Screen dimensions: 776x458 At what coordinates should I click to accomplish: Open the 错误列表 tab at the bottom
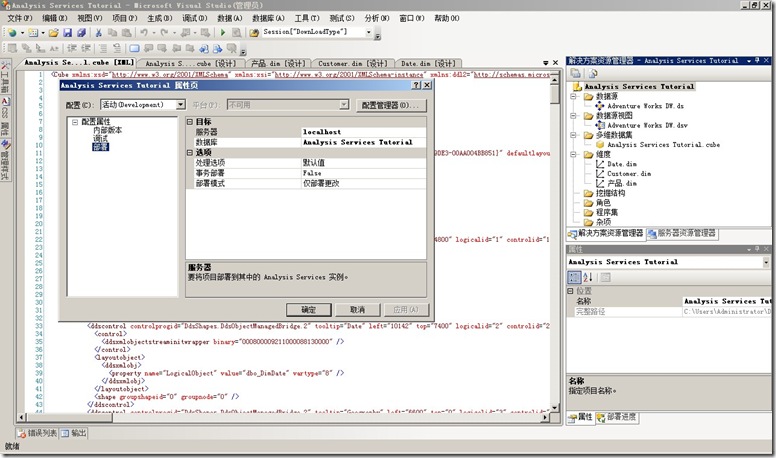38,433
